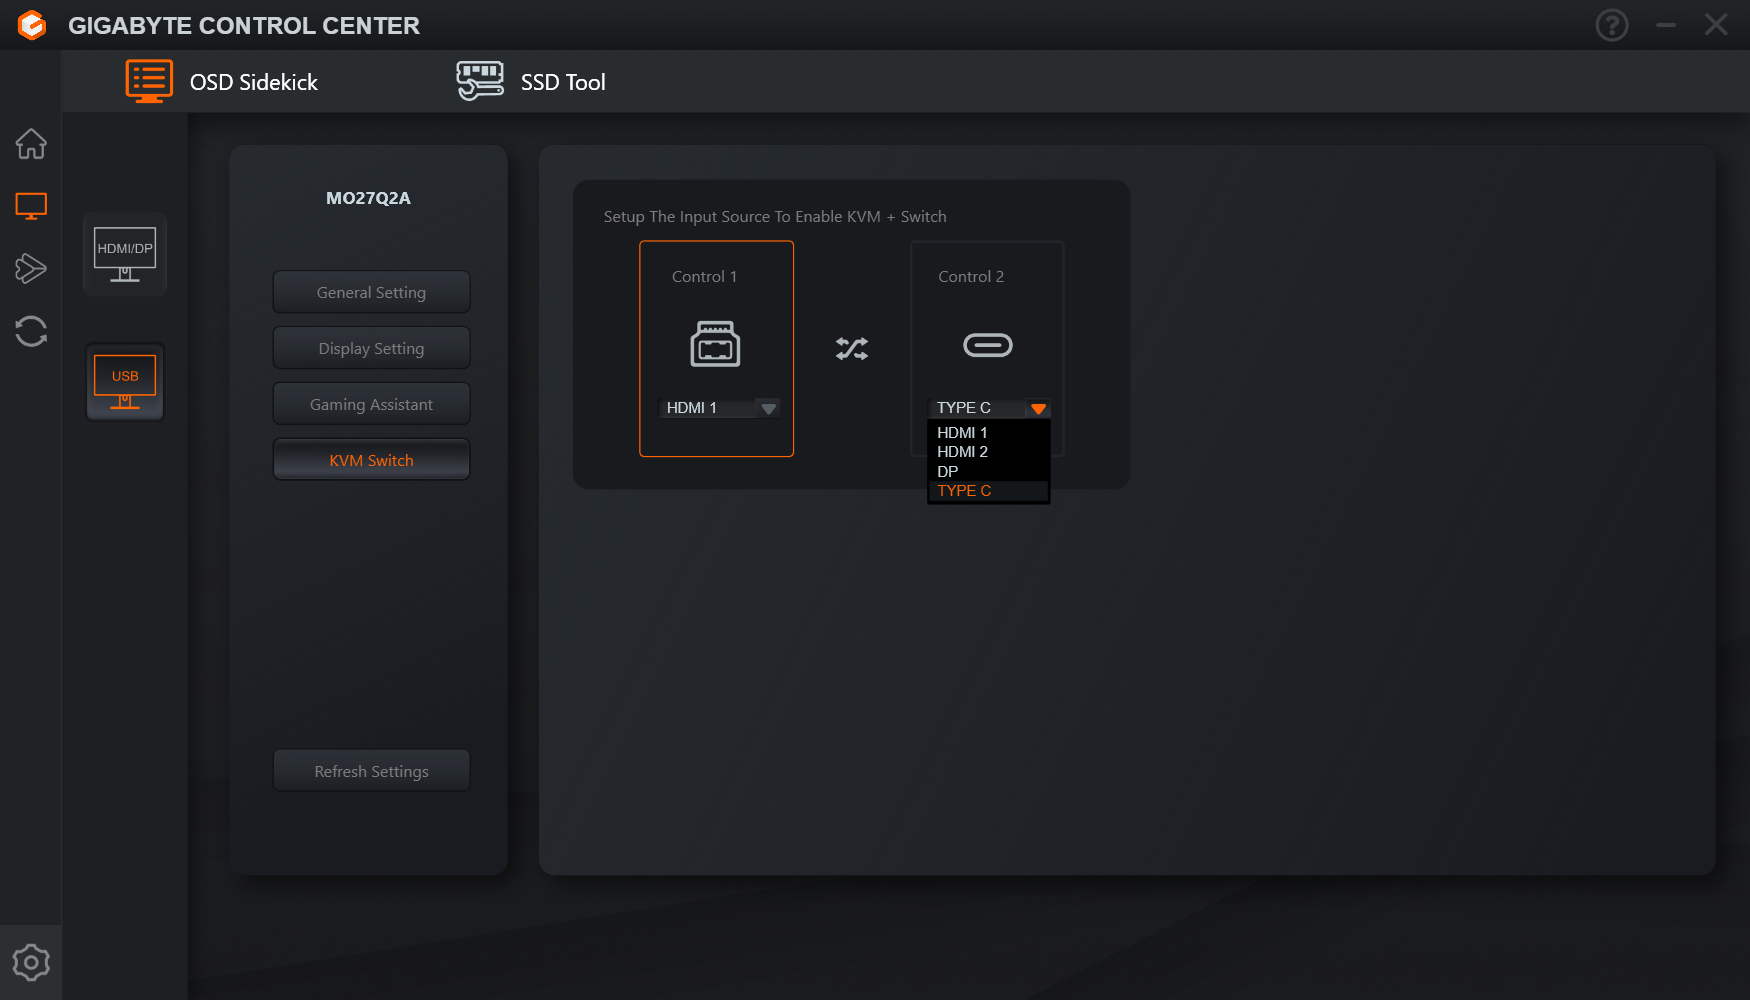Image resolution: width=1750 pixels, height=1000 pixels.
Task: Choose DP from Control 2 list
Action: click(x=989, y=472)
